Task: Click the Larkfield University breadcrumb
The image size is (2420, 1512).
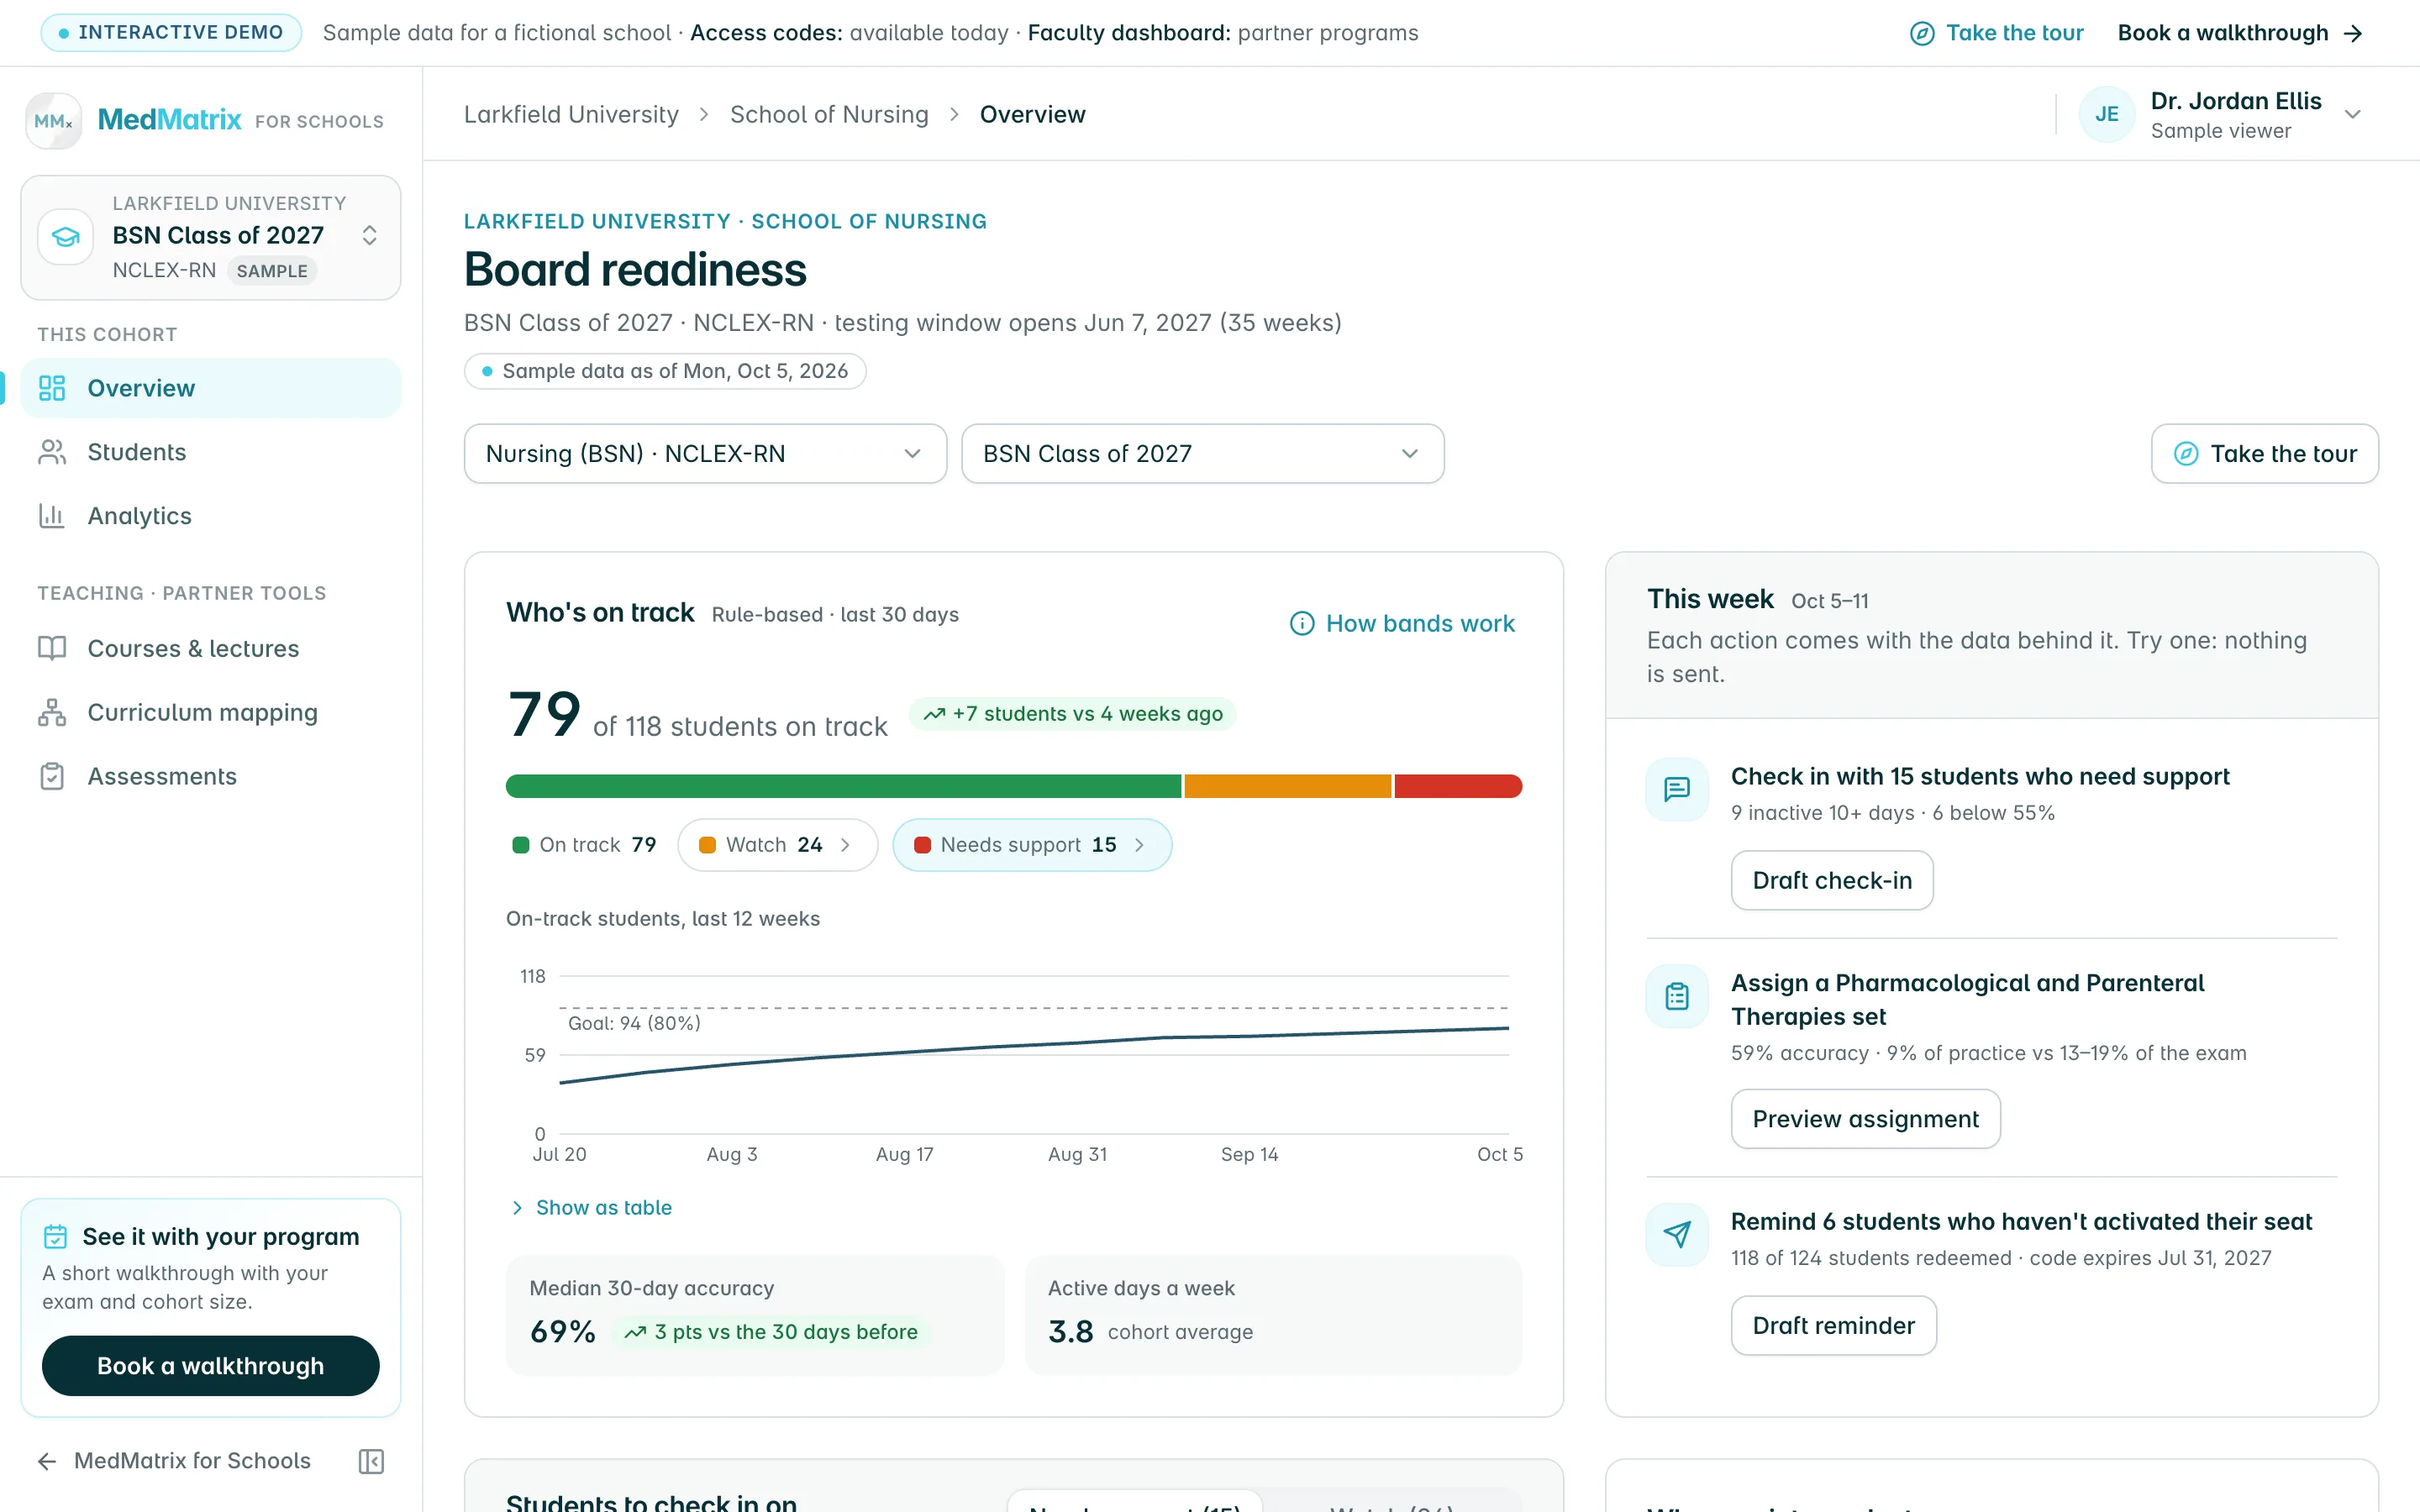Action: [x=571, y=115]
